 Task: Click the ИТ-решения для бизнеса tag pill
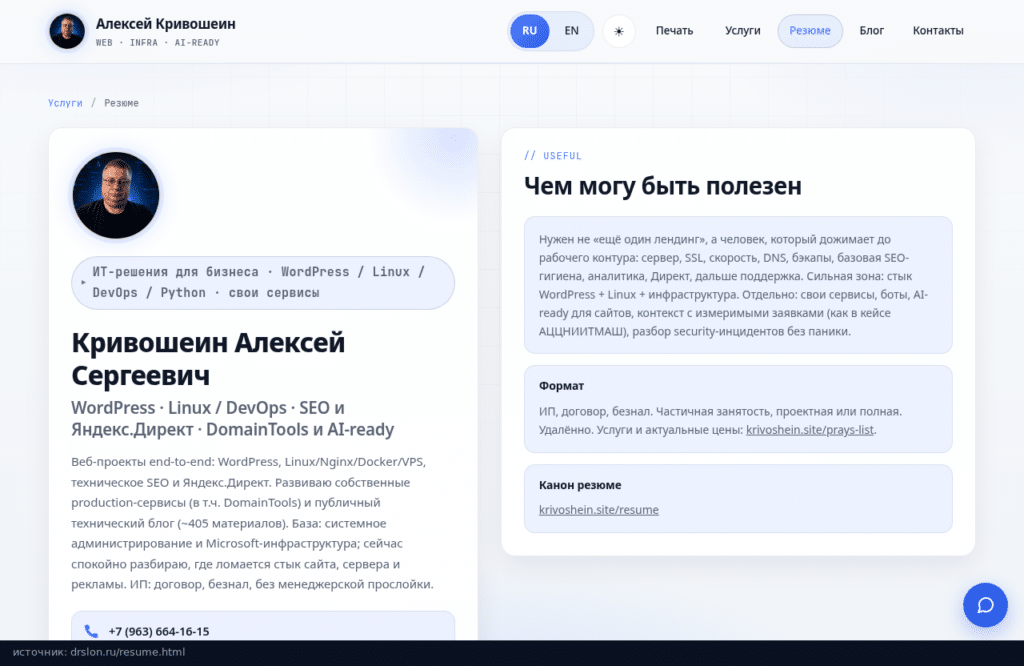pos(263,283)
